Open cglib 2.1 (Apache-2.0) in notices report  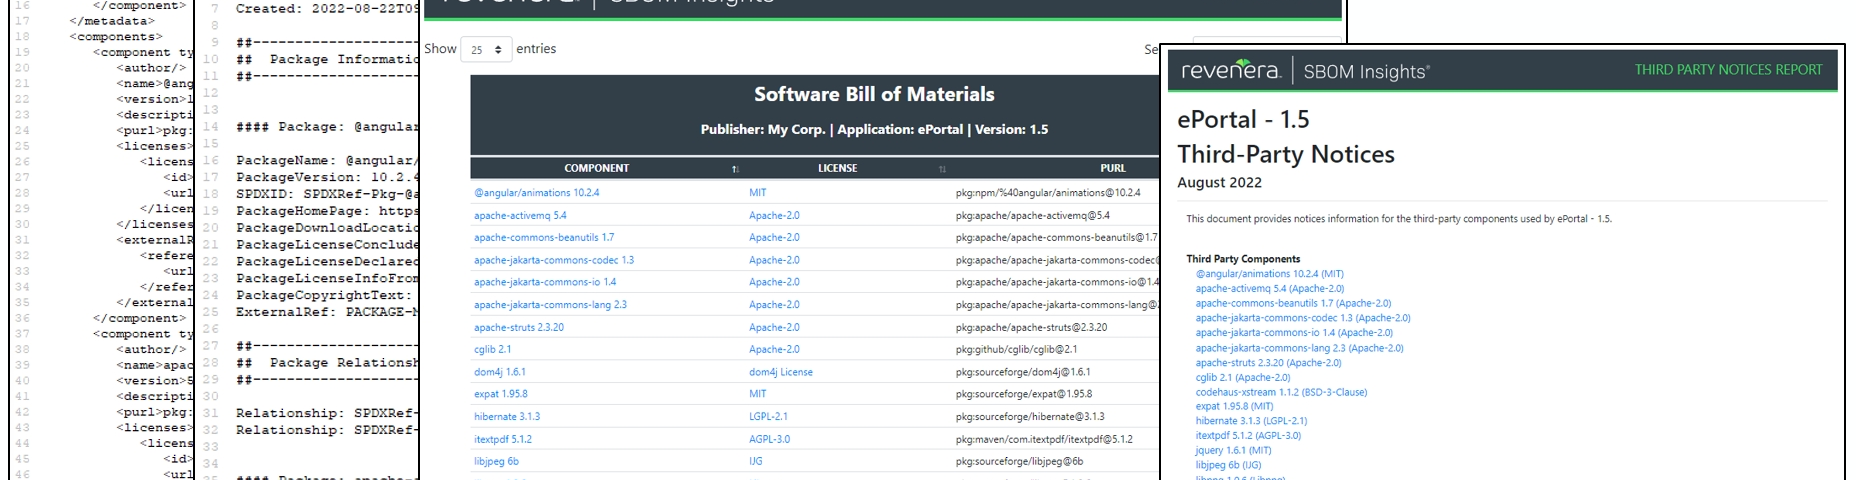tap(1243, 378)
